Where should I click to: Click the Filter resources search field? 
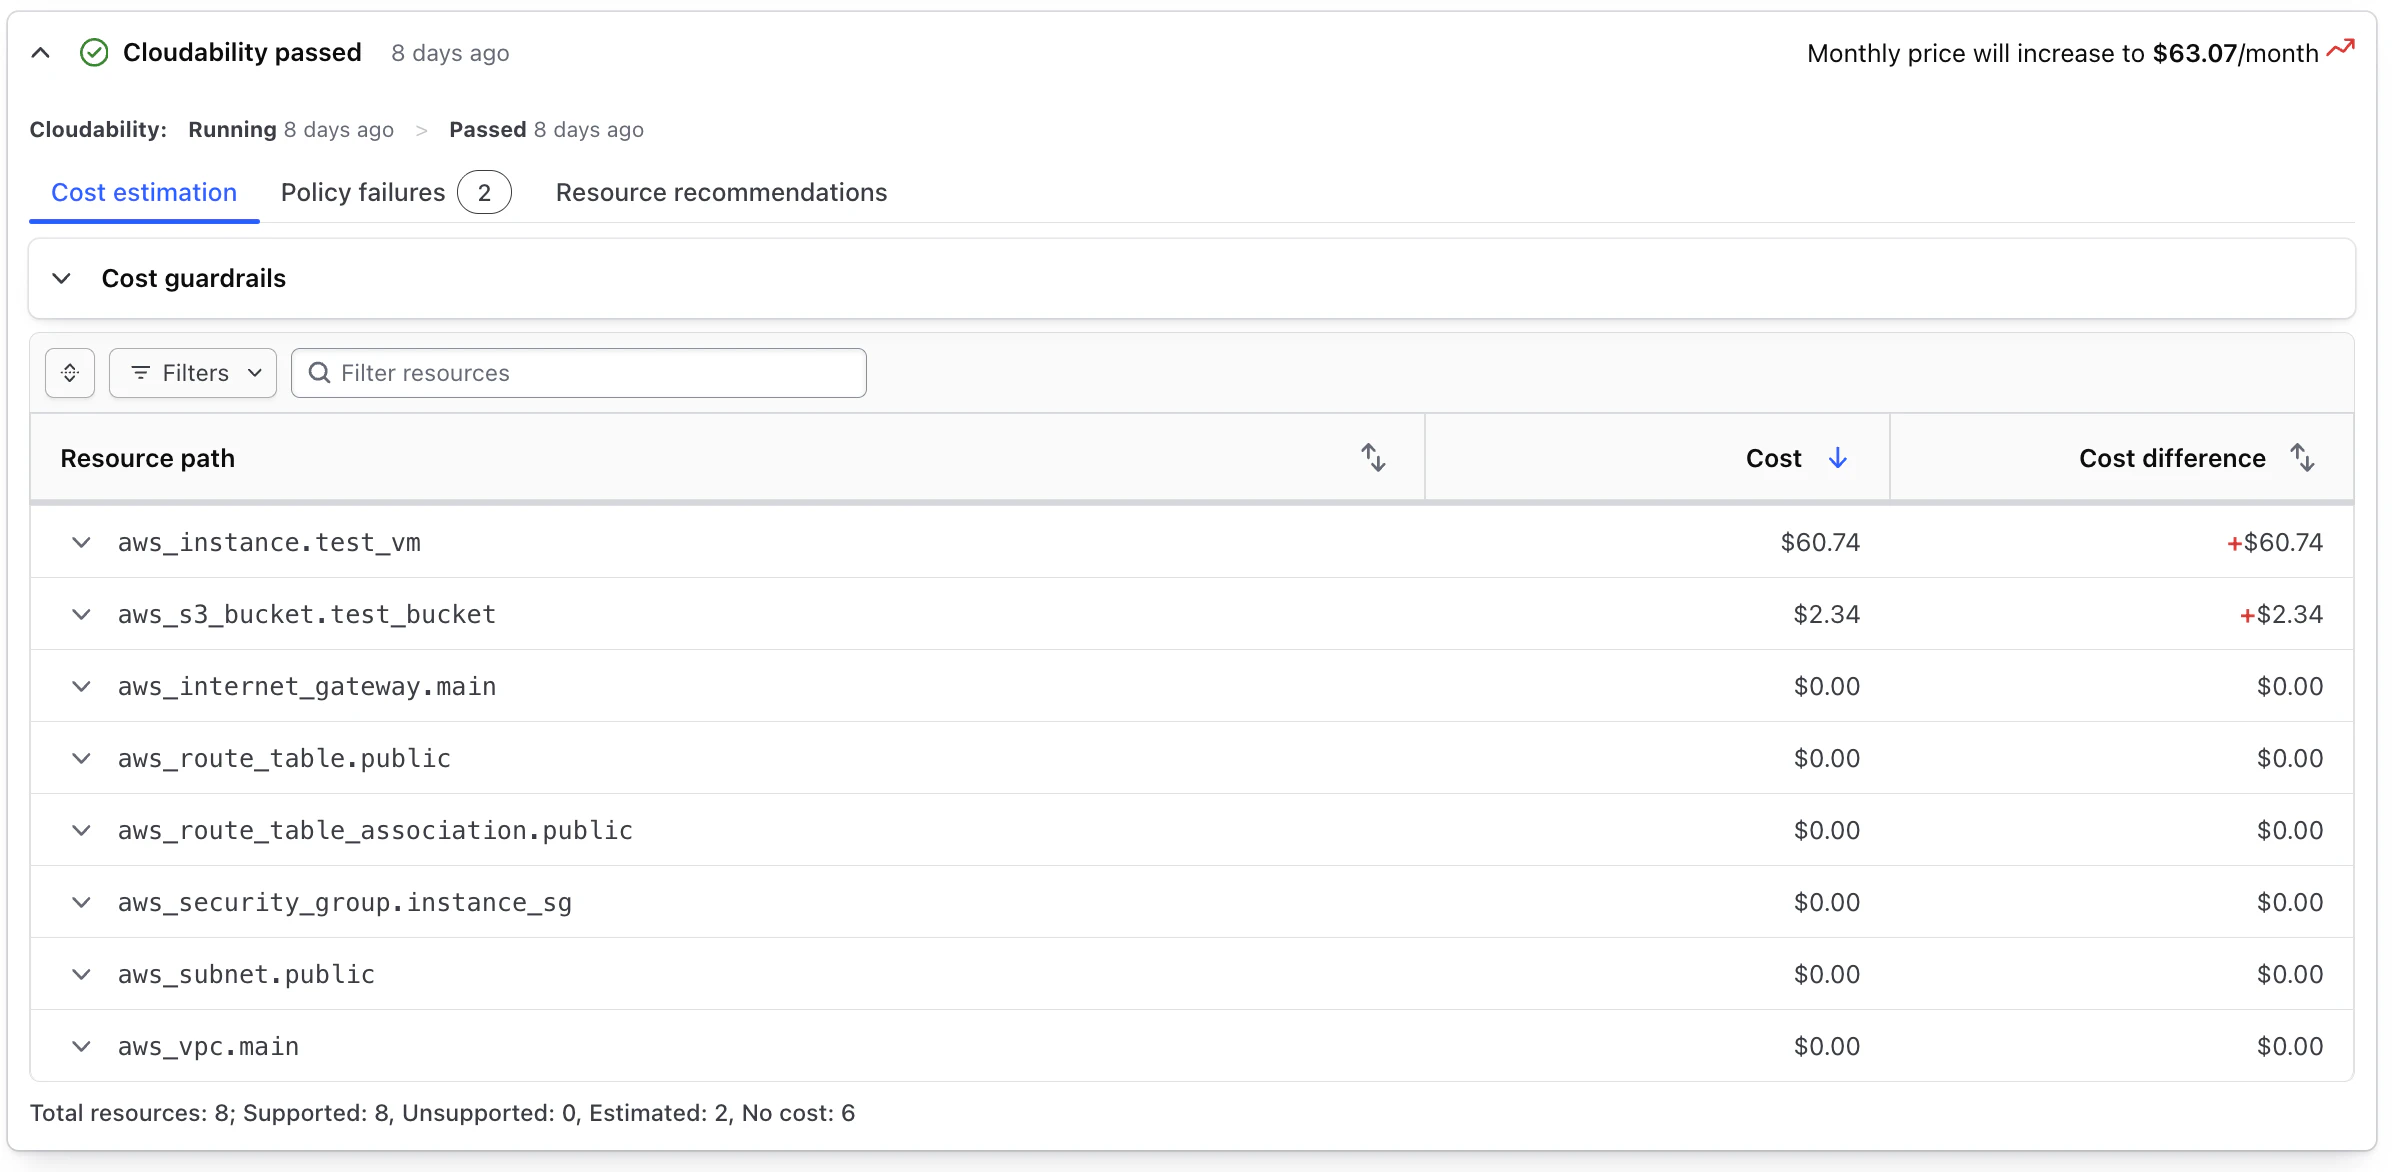[x=579, y=373]
